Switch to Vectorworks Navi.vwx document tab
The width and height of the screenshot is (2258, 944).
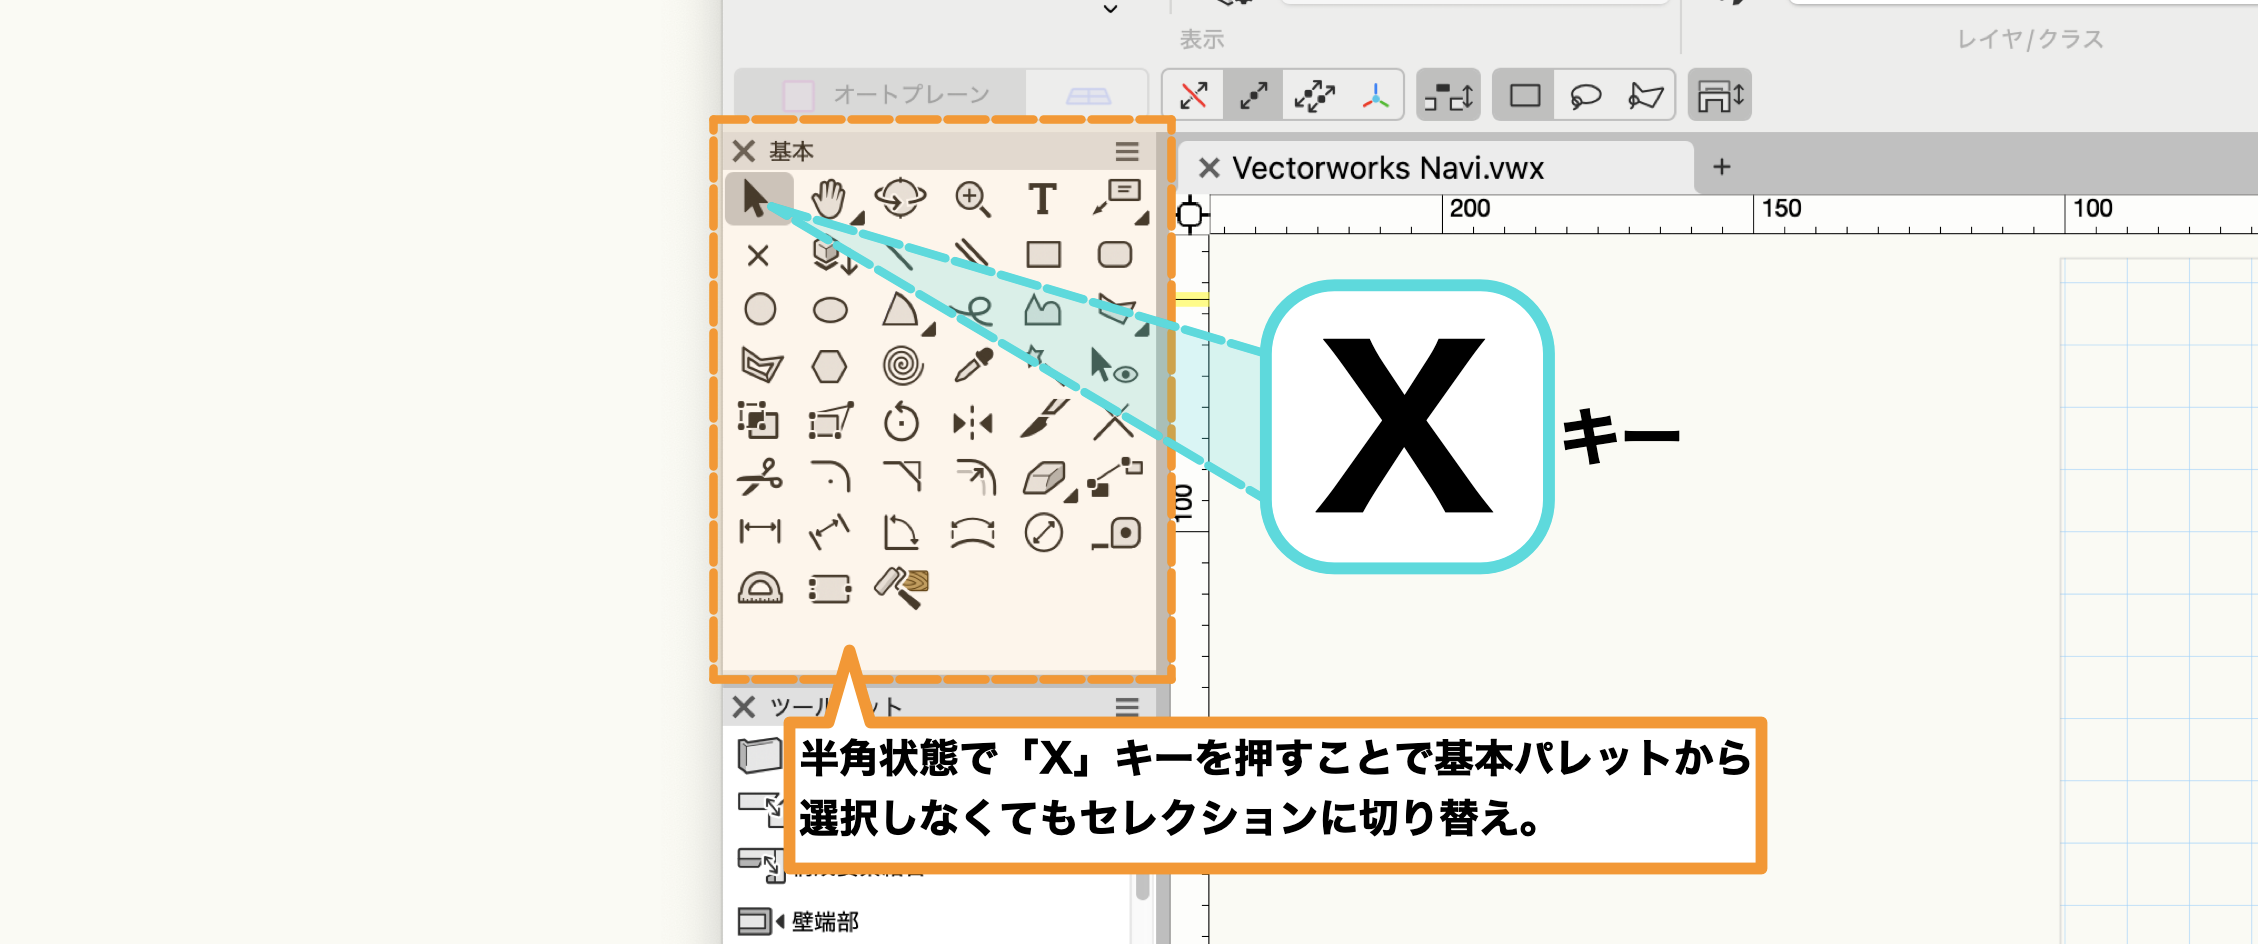(x=1387, y=168)
